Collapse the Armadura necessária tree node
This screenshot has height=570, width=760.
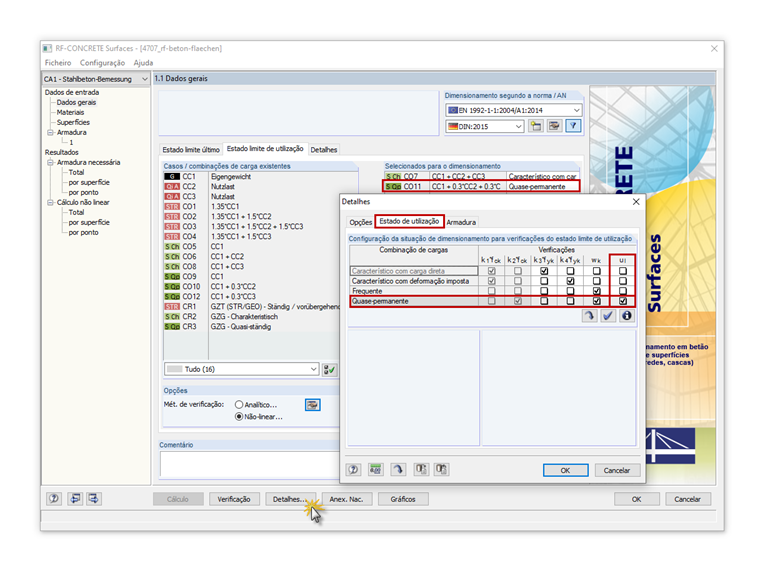click(50, 162)
